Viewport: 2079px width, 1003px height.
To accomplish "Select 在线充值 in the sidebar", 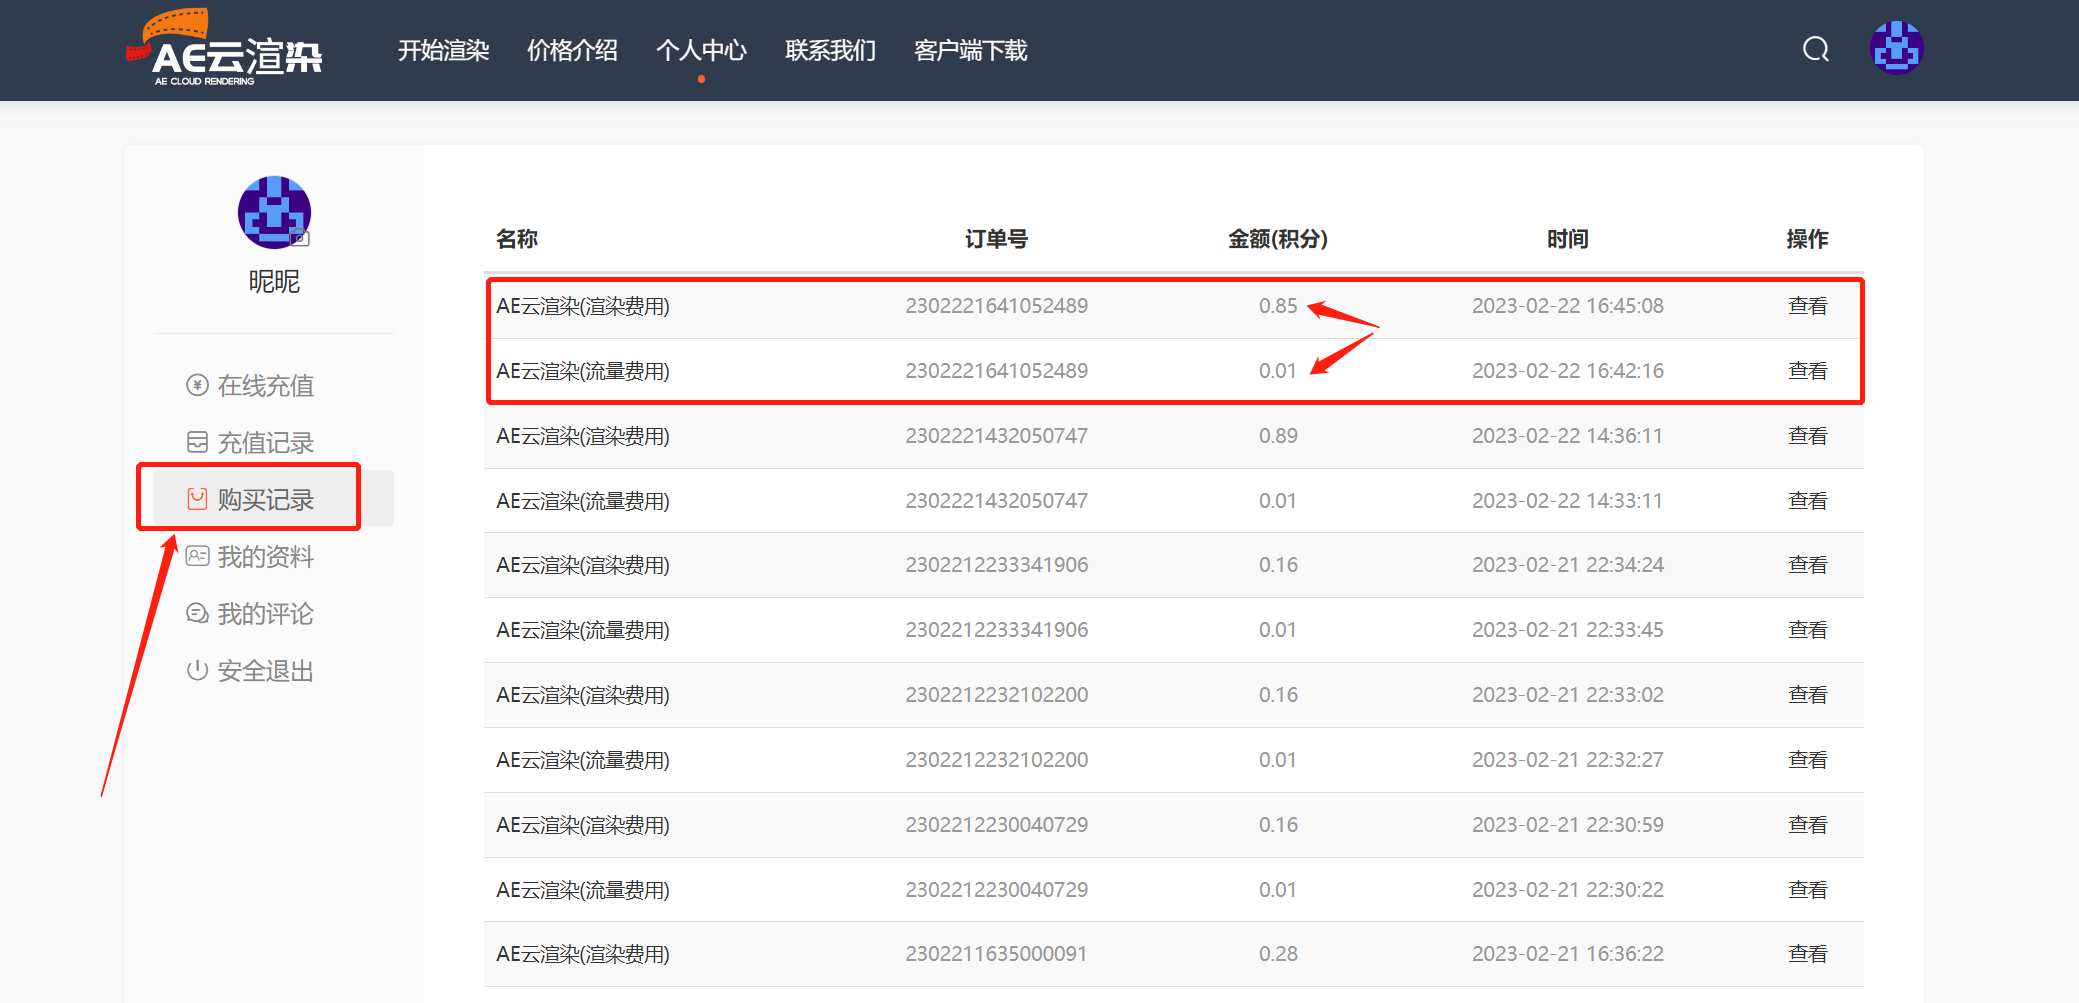I will point(266,385).
